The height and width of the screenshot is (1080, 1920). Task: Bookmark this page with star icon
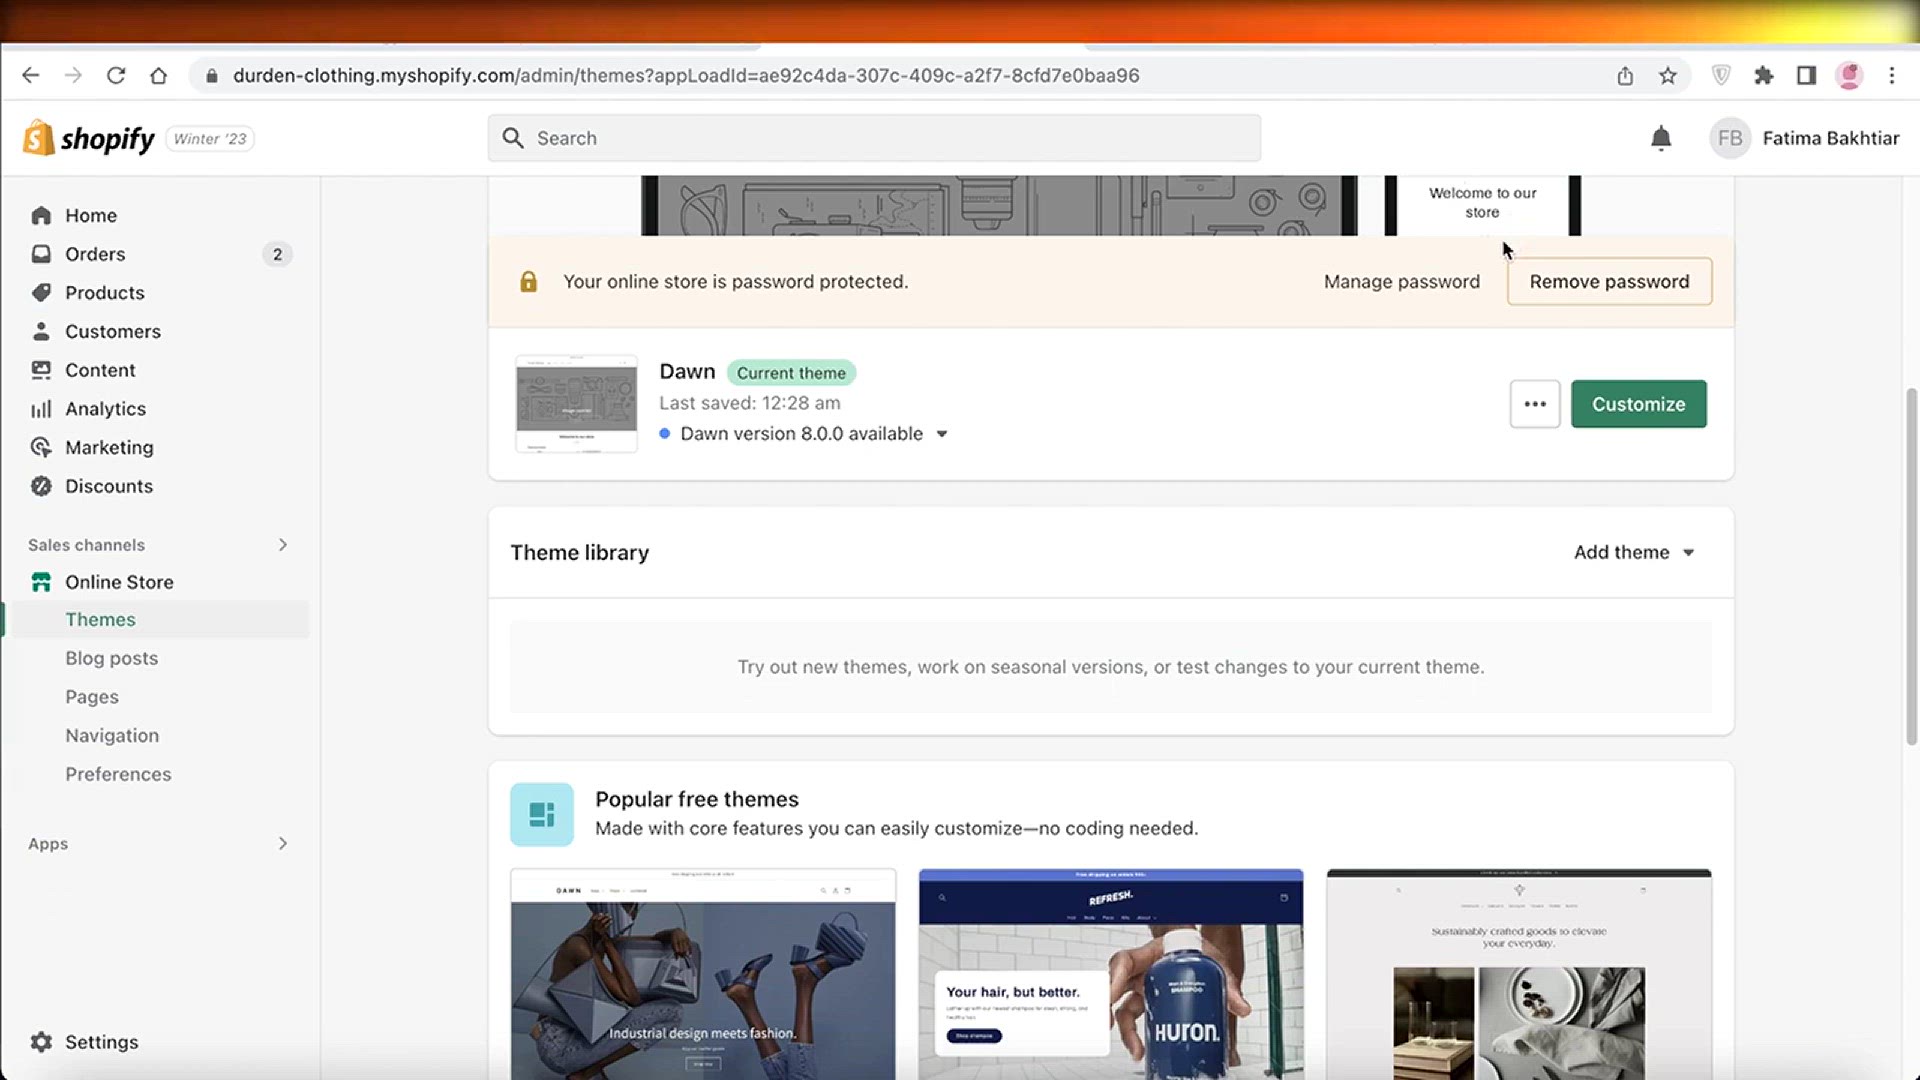(x=1667, y=75)
